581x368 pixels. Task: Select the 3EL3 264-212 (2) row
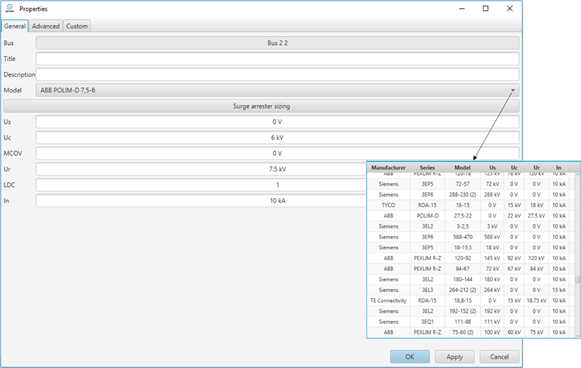pyautogui.click(x=471, y=290)
